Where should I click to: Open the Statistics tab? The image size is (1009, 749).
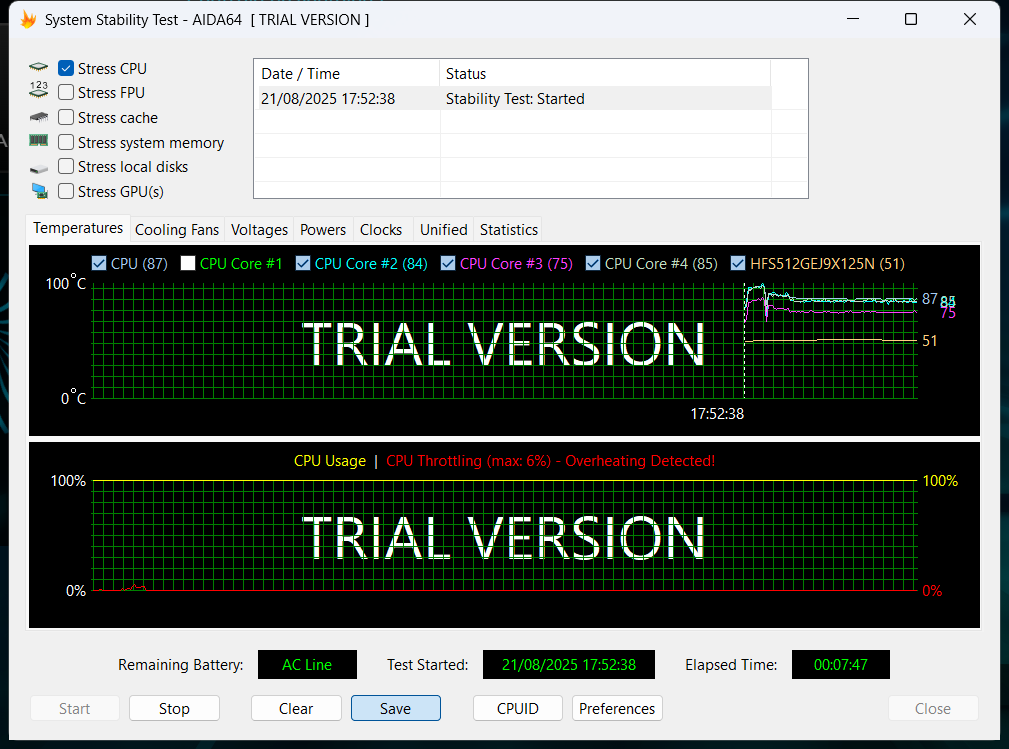coord(508,230)
